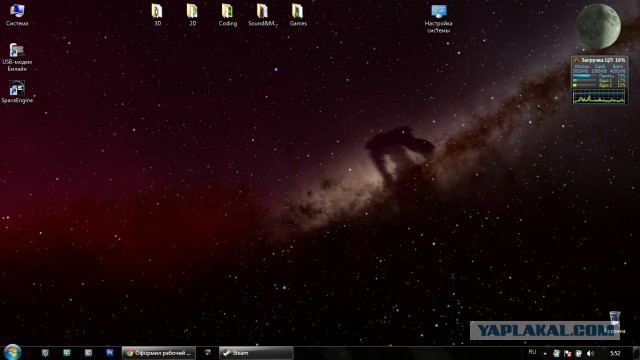The height and width of the screenshot is (360, 640).
Task: Click the moon phase gadget
Action: 598,27
